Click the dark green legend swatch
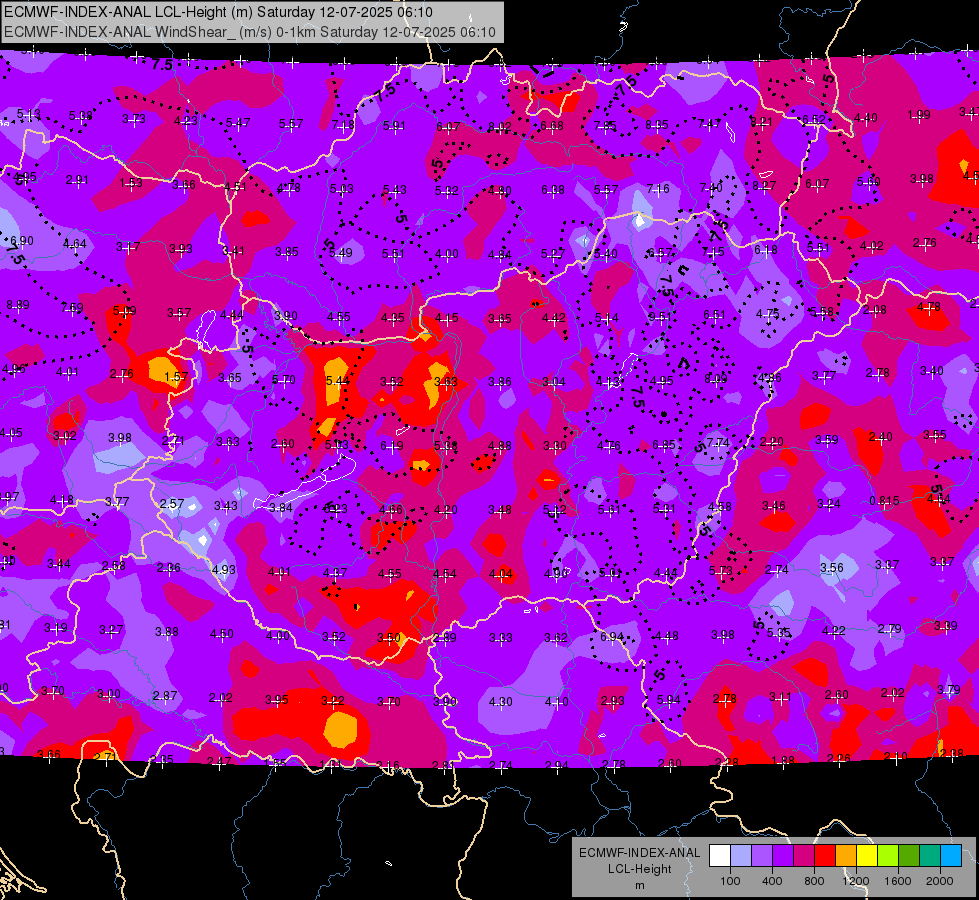The width and height of the screenshot is (979, 900). pyautogui.click(x=909, y=856)
